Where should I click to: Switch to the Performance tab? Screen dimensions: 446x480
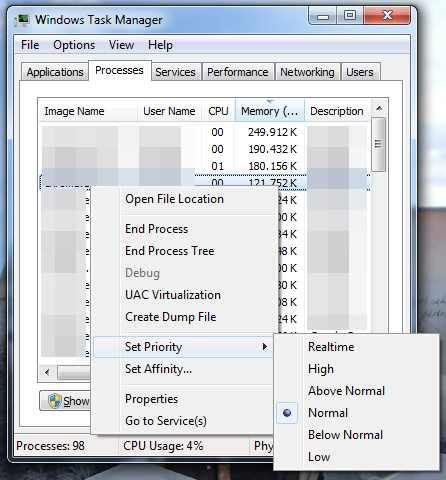coord(238,72)
